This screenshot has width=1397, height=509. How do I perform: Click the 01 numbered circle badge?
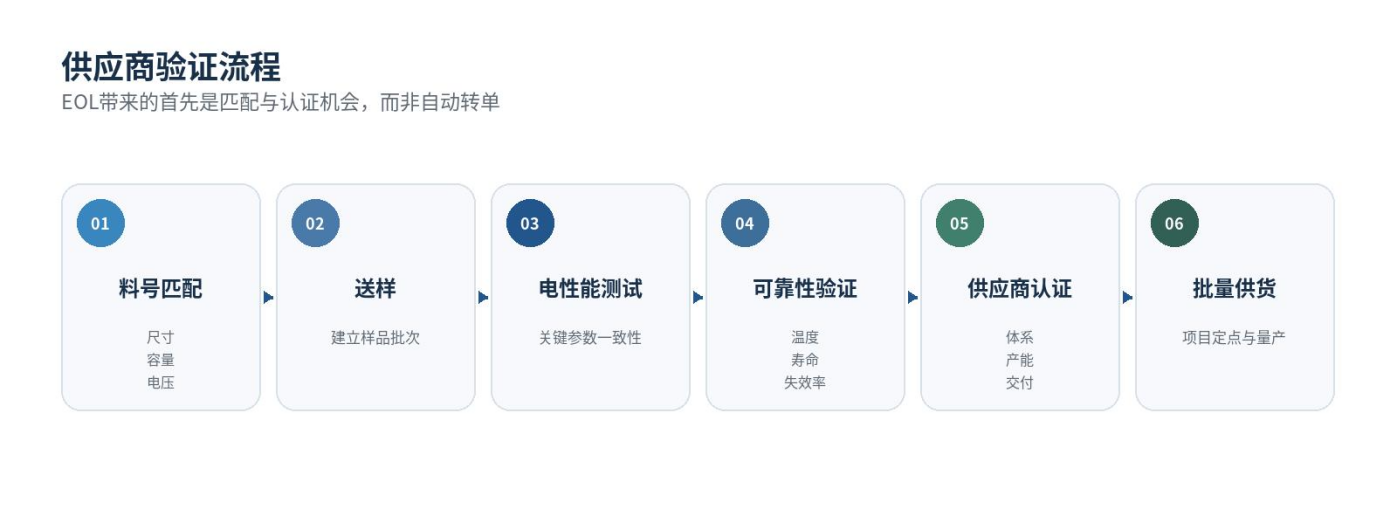pyautogui.click(x=101, y=223)
